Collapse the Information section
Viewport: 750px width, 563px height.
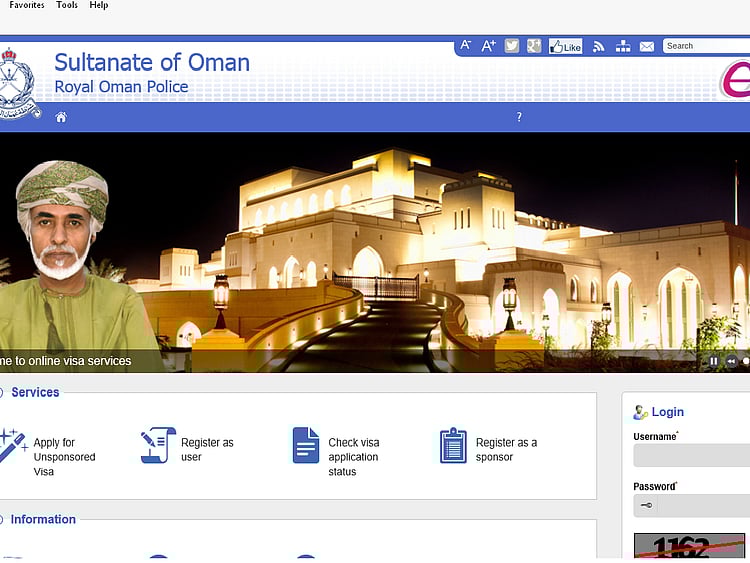pos(2,520)
